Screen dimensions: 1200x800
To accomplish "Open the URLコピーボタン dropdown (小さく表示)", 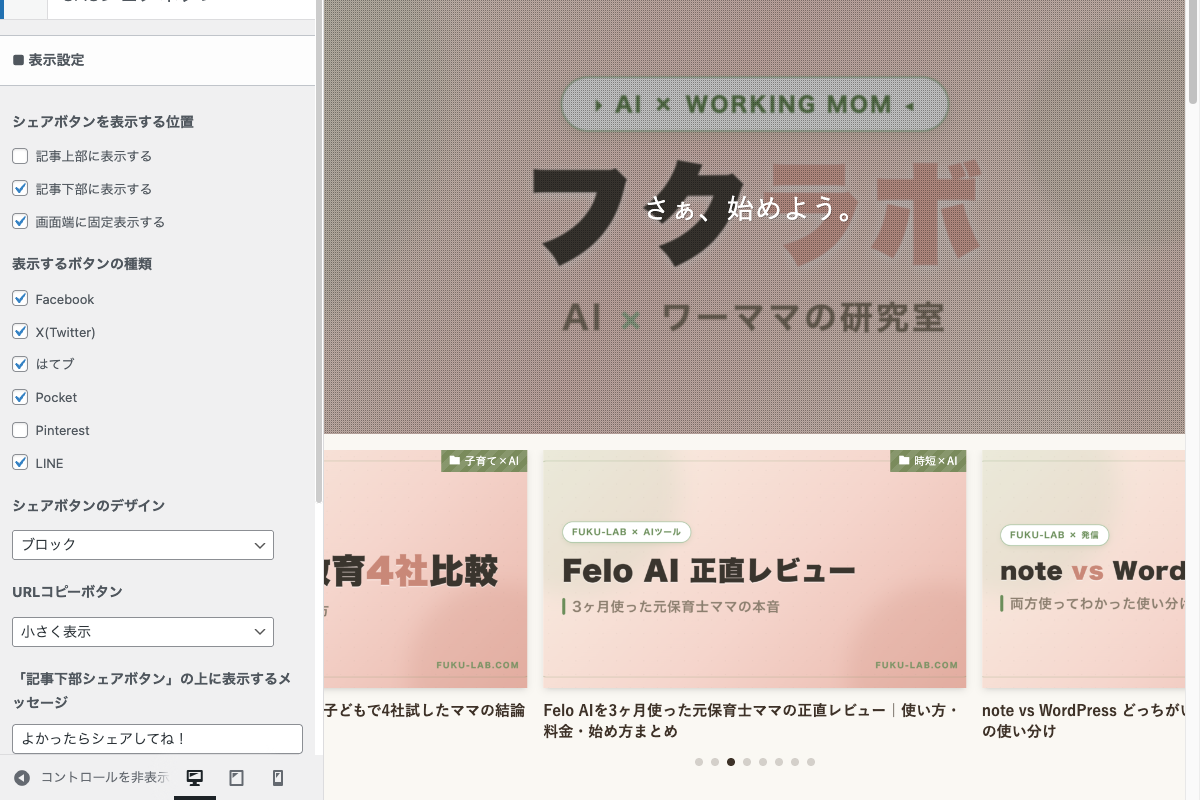I will coord(143,632).
